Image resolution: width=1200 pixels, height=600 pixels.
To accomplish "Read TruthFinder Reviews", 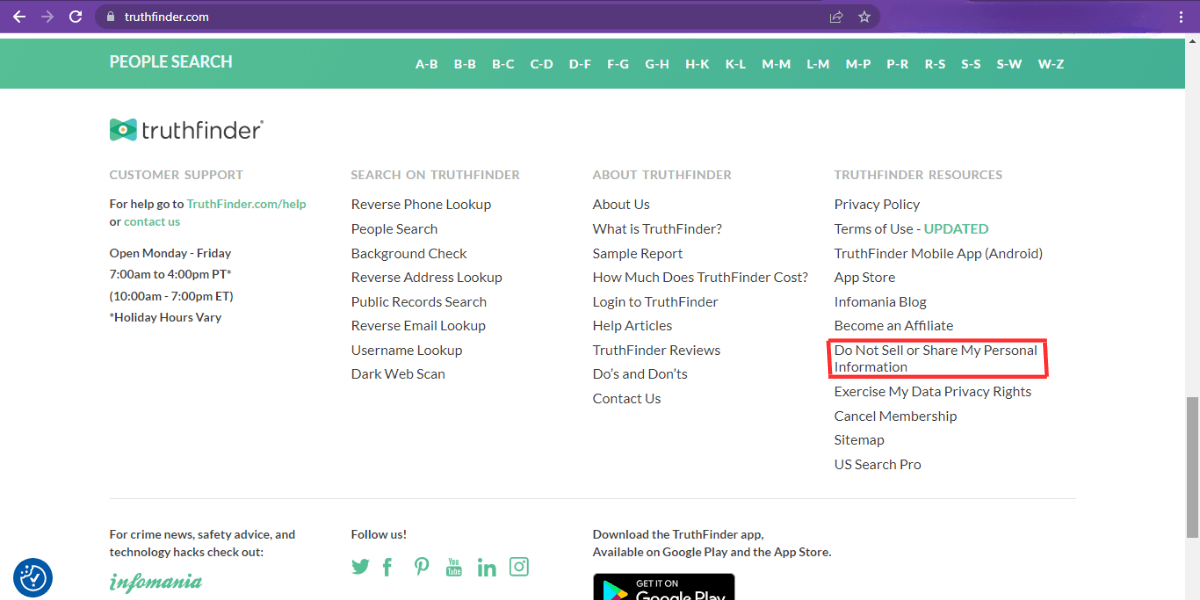I will pyautogui.click(x=656, y=350).
